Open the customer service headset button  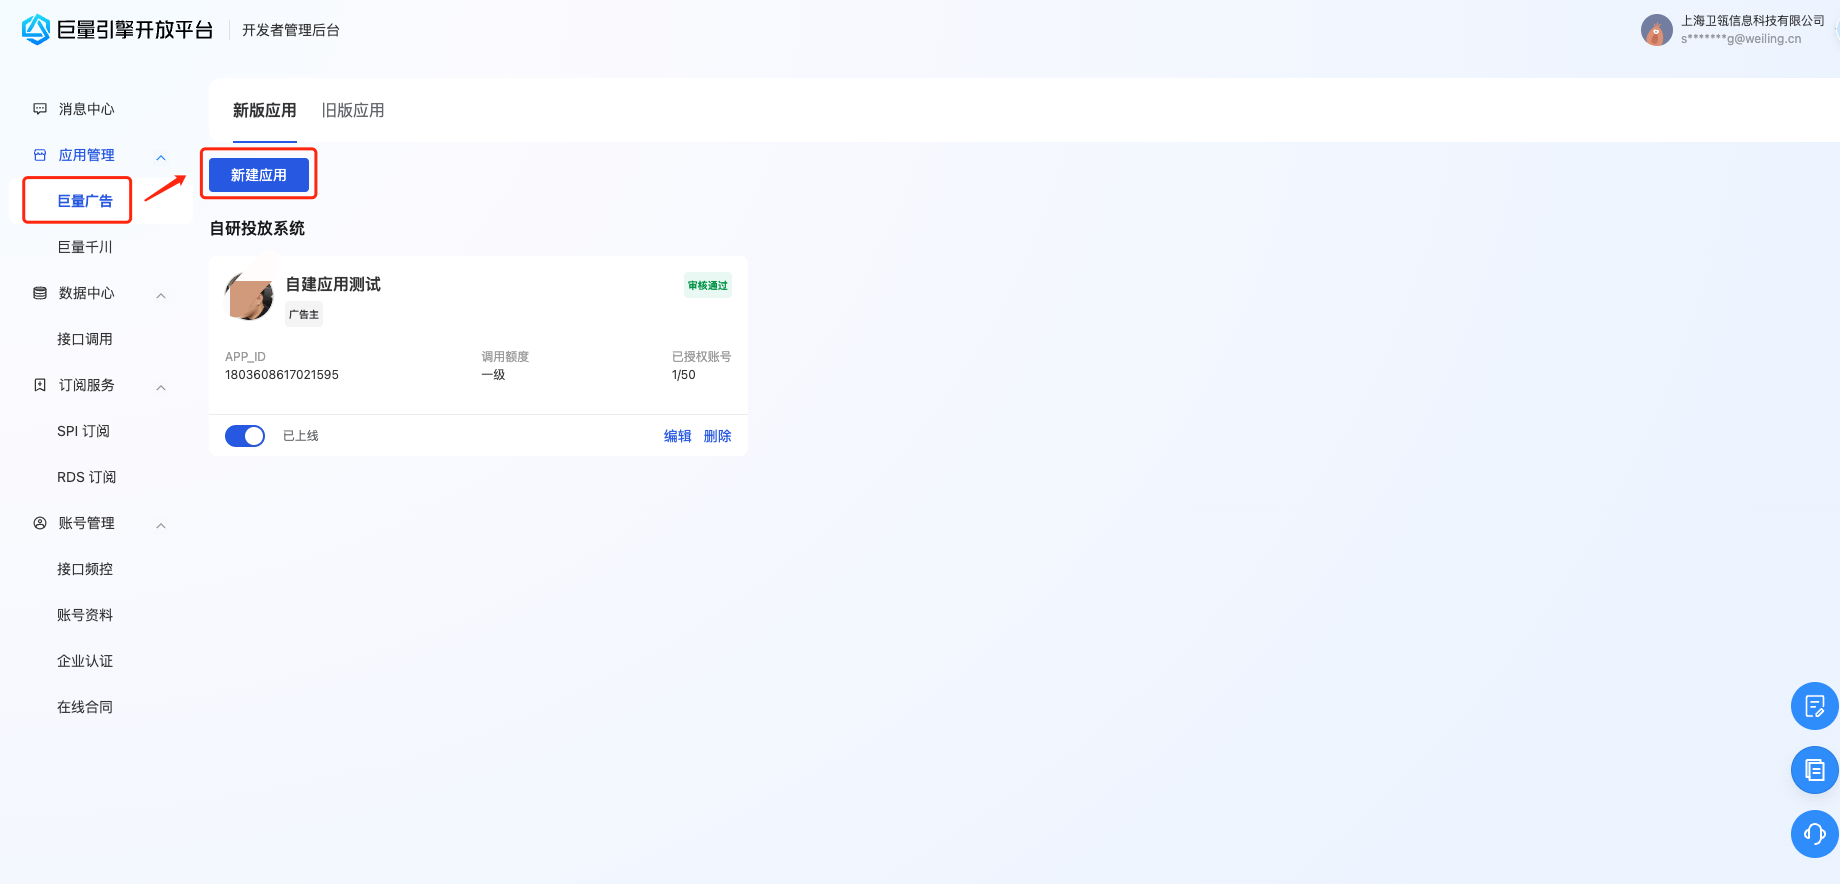[x=1814, y=834]
